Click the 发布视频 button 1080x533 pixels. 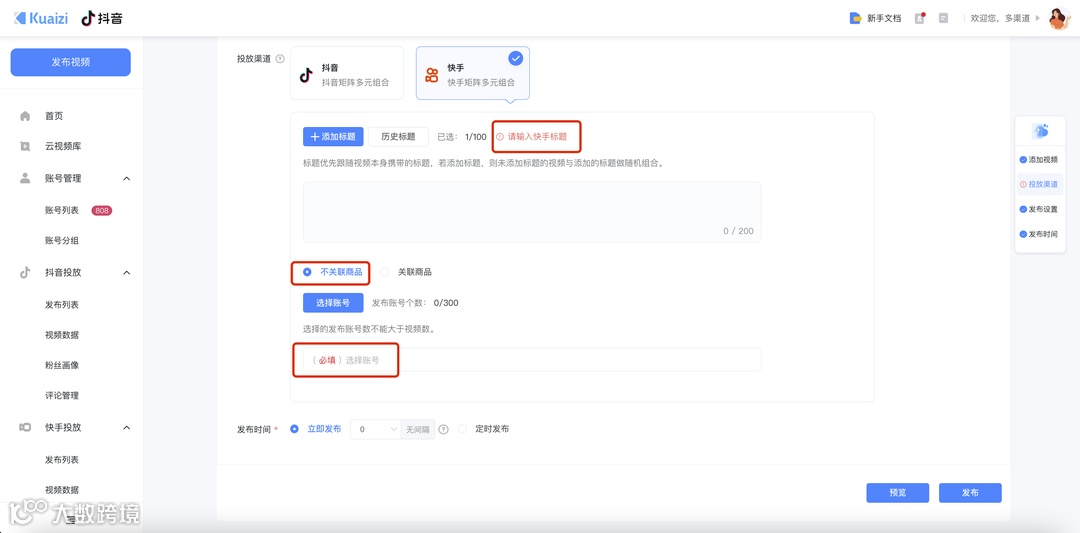pos(70,62)
